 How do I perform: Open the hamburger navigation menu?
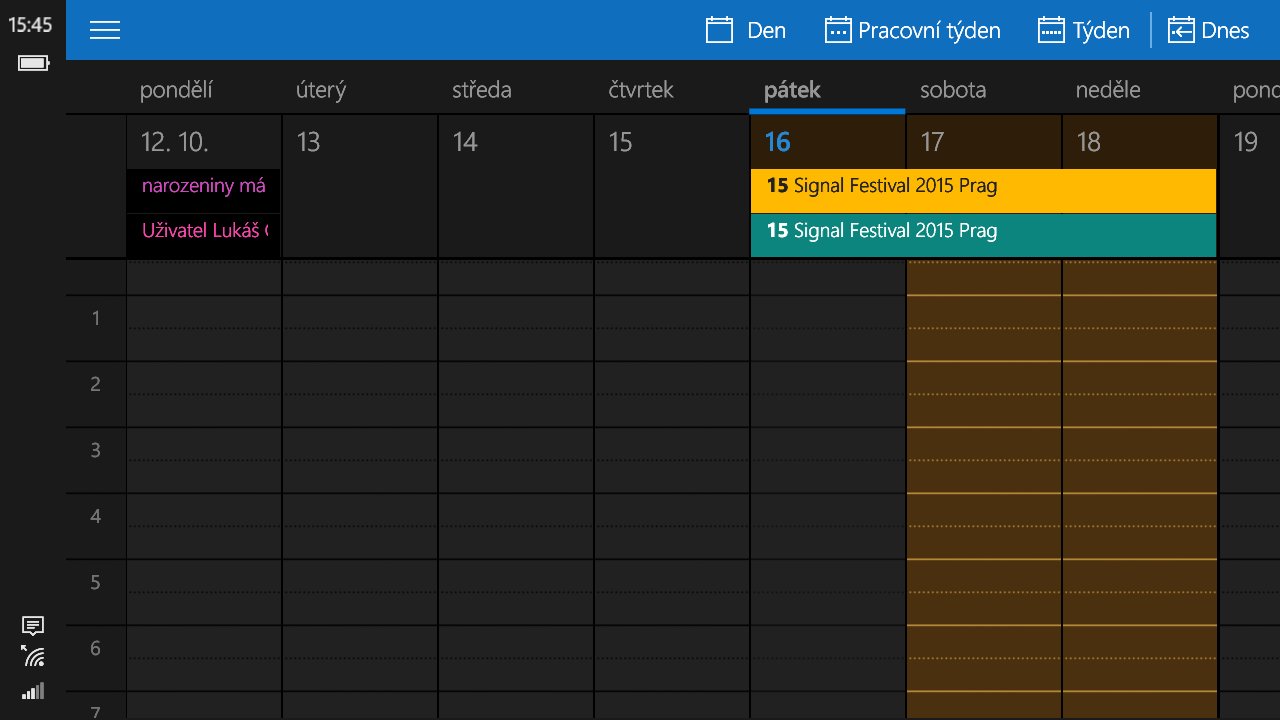coord(105,30)
